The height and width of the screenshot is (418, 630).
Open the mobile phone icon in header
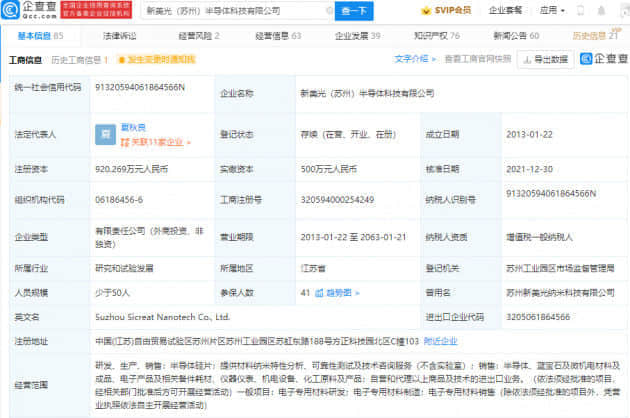coord(580,10)
